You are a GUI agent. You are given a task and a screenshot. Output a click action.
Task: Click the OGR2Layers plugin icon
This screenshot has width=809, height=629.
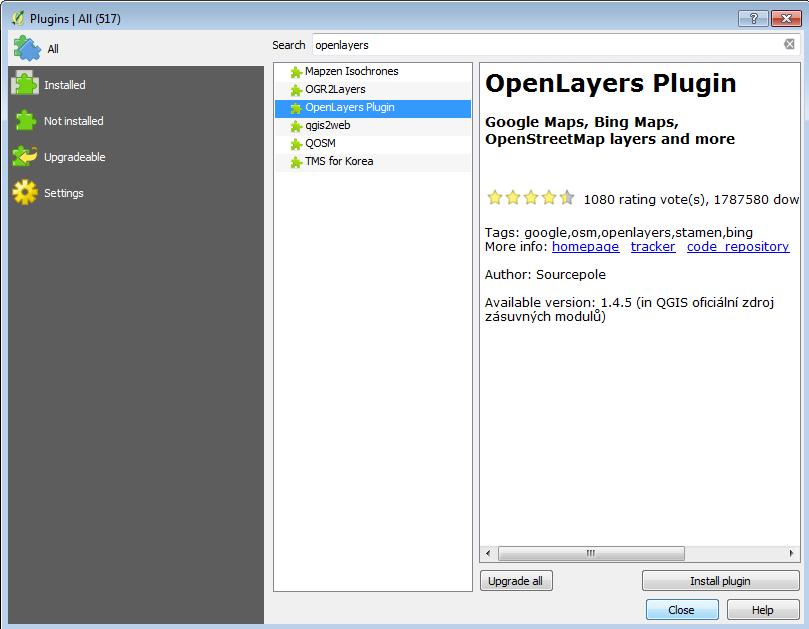[296, 90]
